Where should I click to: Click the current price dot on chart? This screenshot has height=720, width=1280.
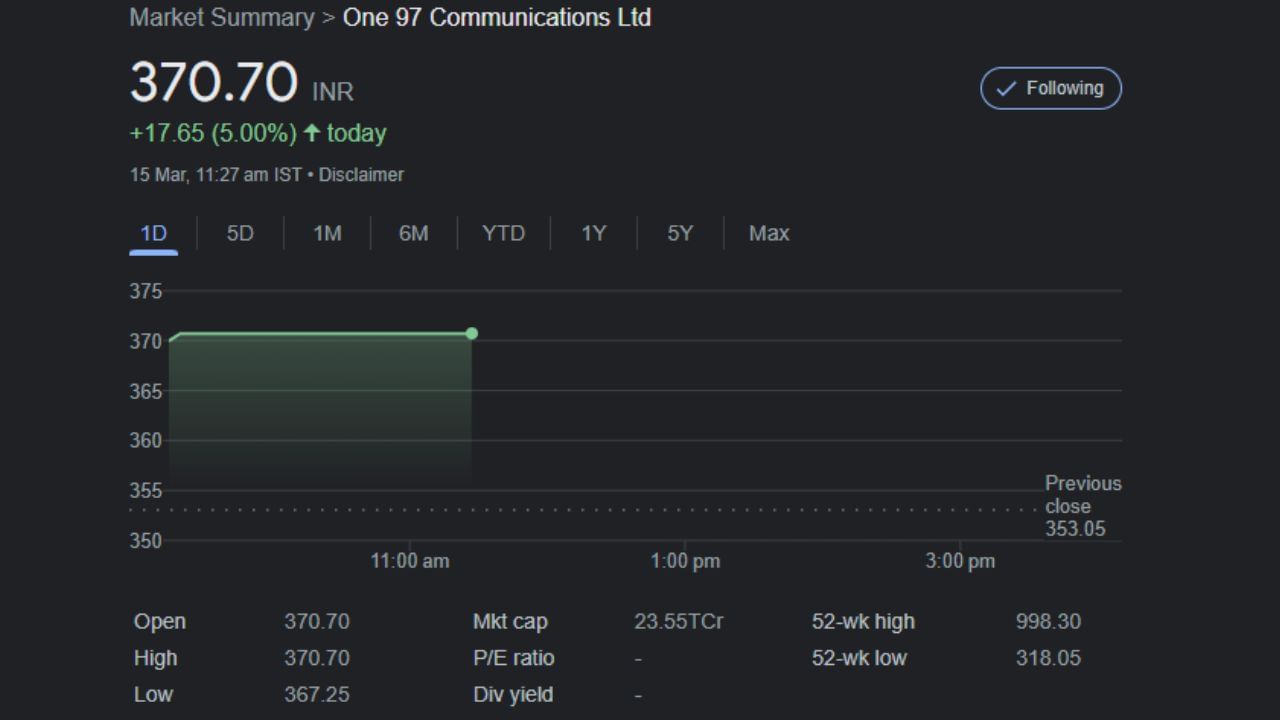click(x=472, y=333)
